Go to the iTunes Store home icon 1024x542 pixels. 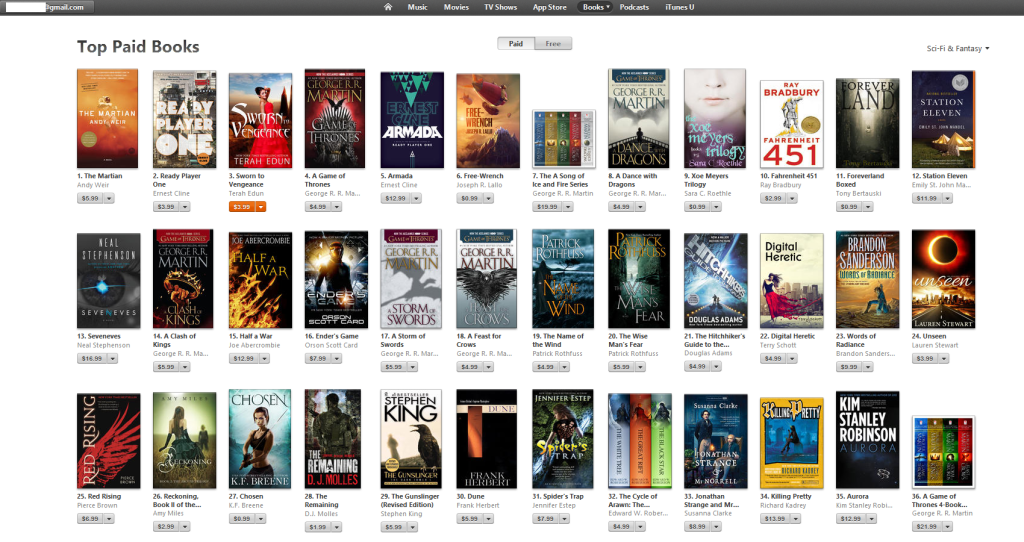pyautogui.click(x=387, y=7)
